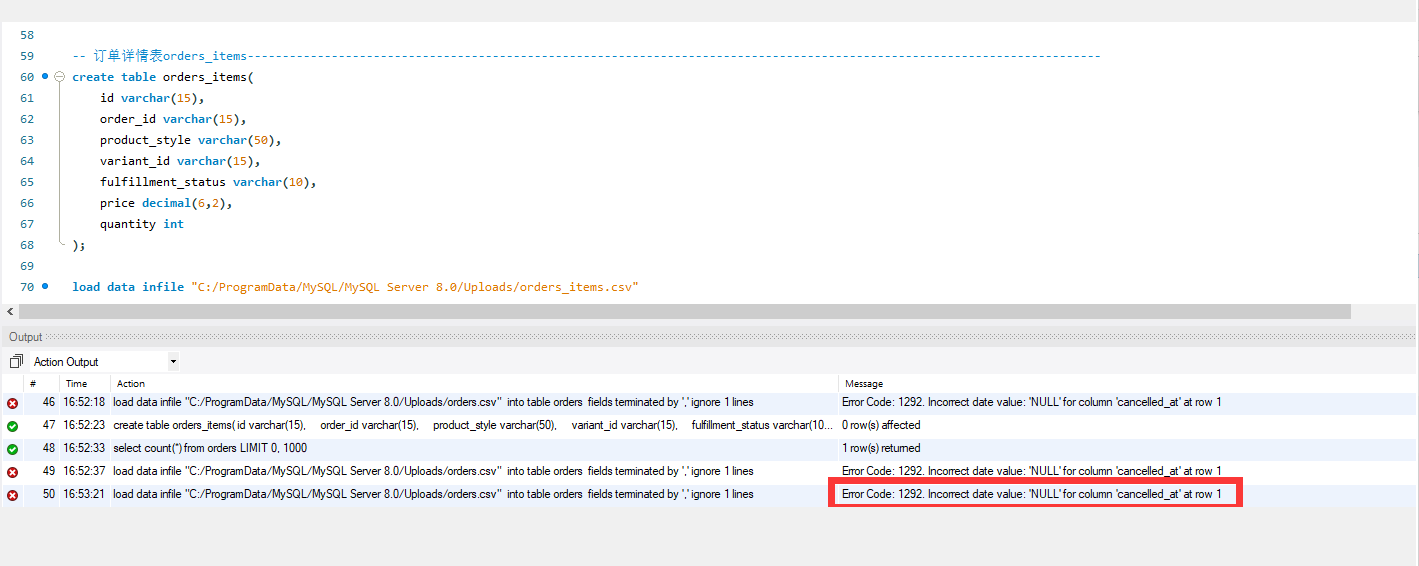Click 'create table orders_items(' code line

[163, 77]
